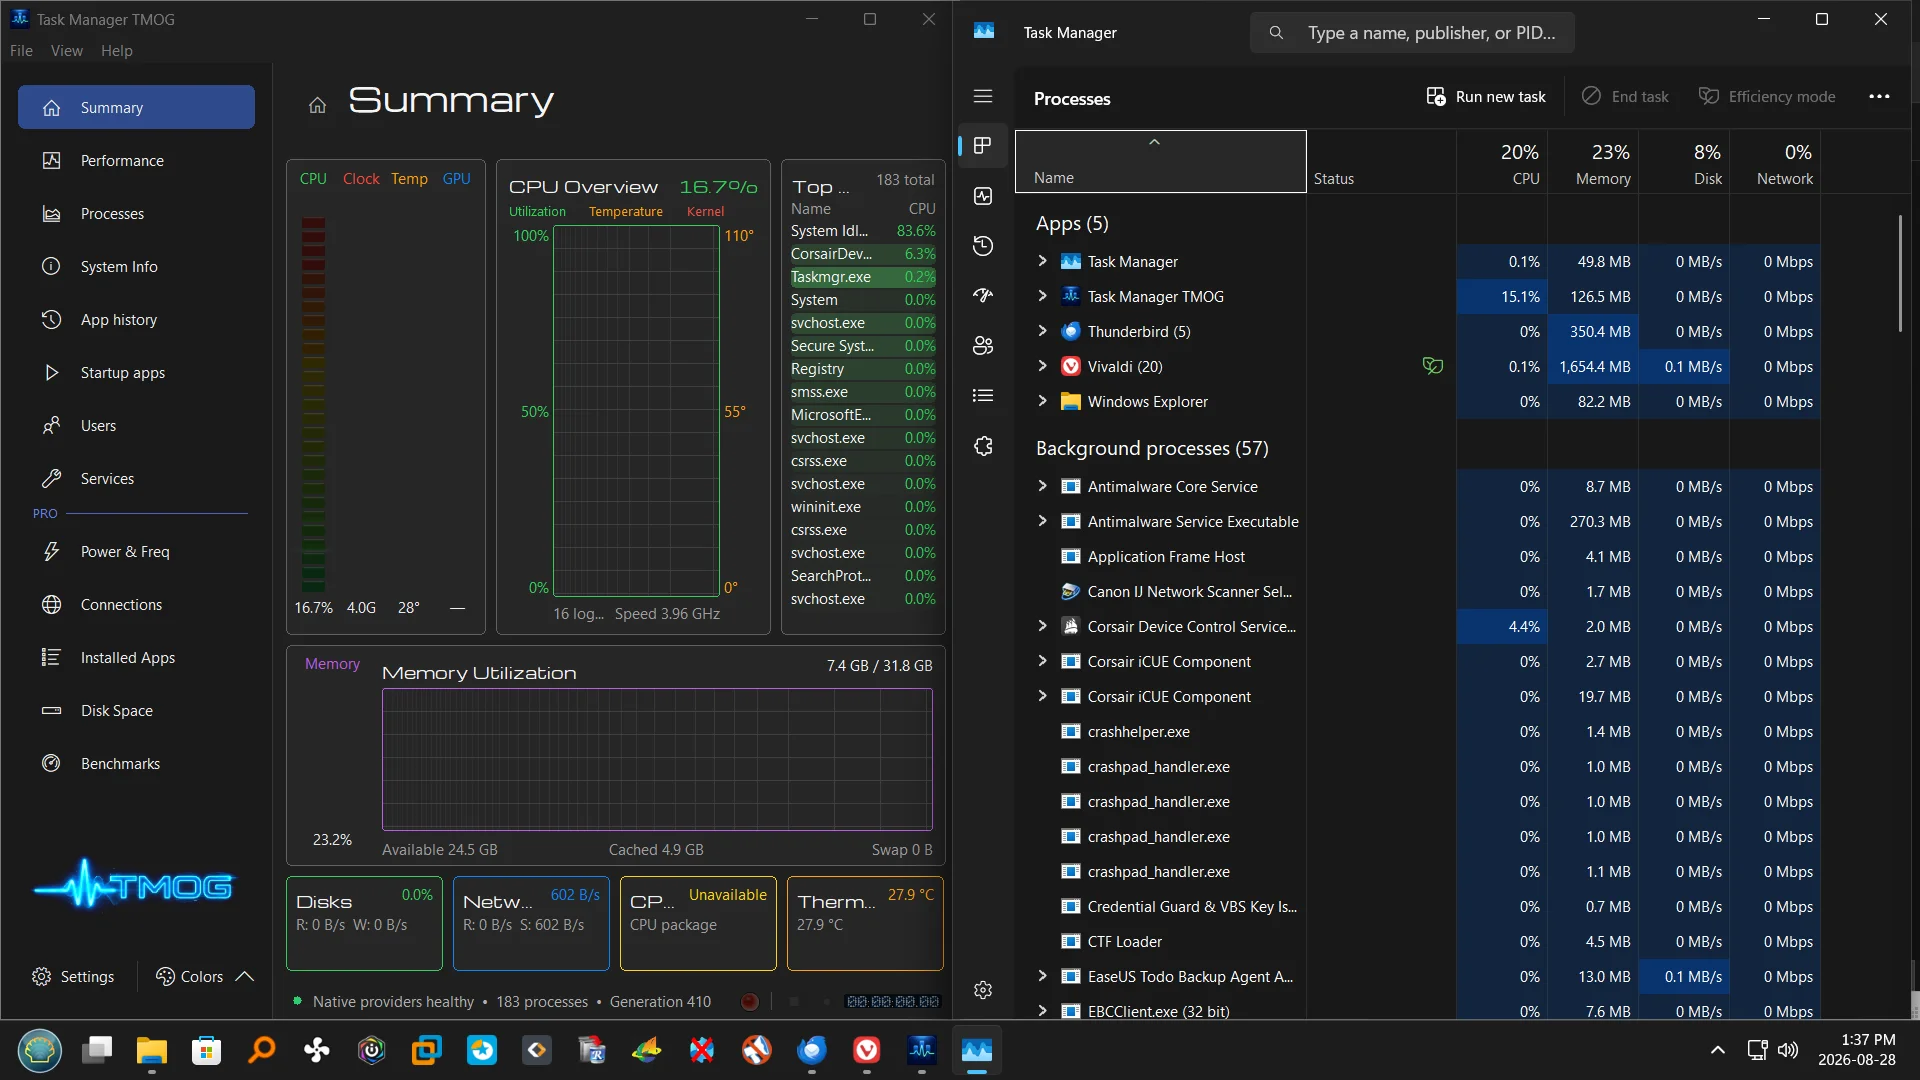
Task: Toggle the Memory legend label in the memory panel
Action: (332, 663)
